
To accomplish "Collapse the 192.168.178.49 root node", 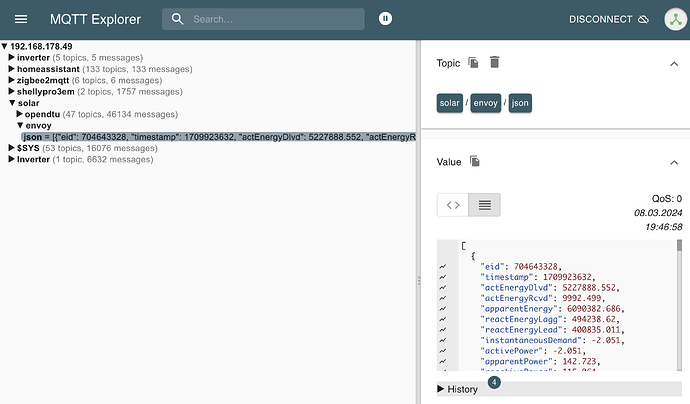I will (4, 46).
